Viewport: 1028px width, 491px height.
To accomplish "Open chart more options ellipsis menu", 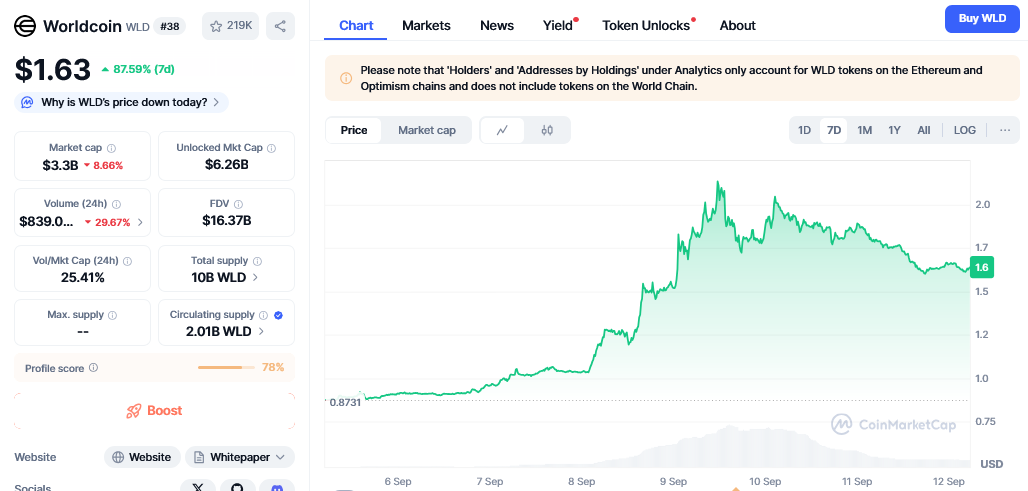I will point(1005,130).
